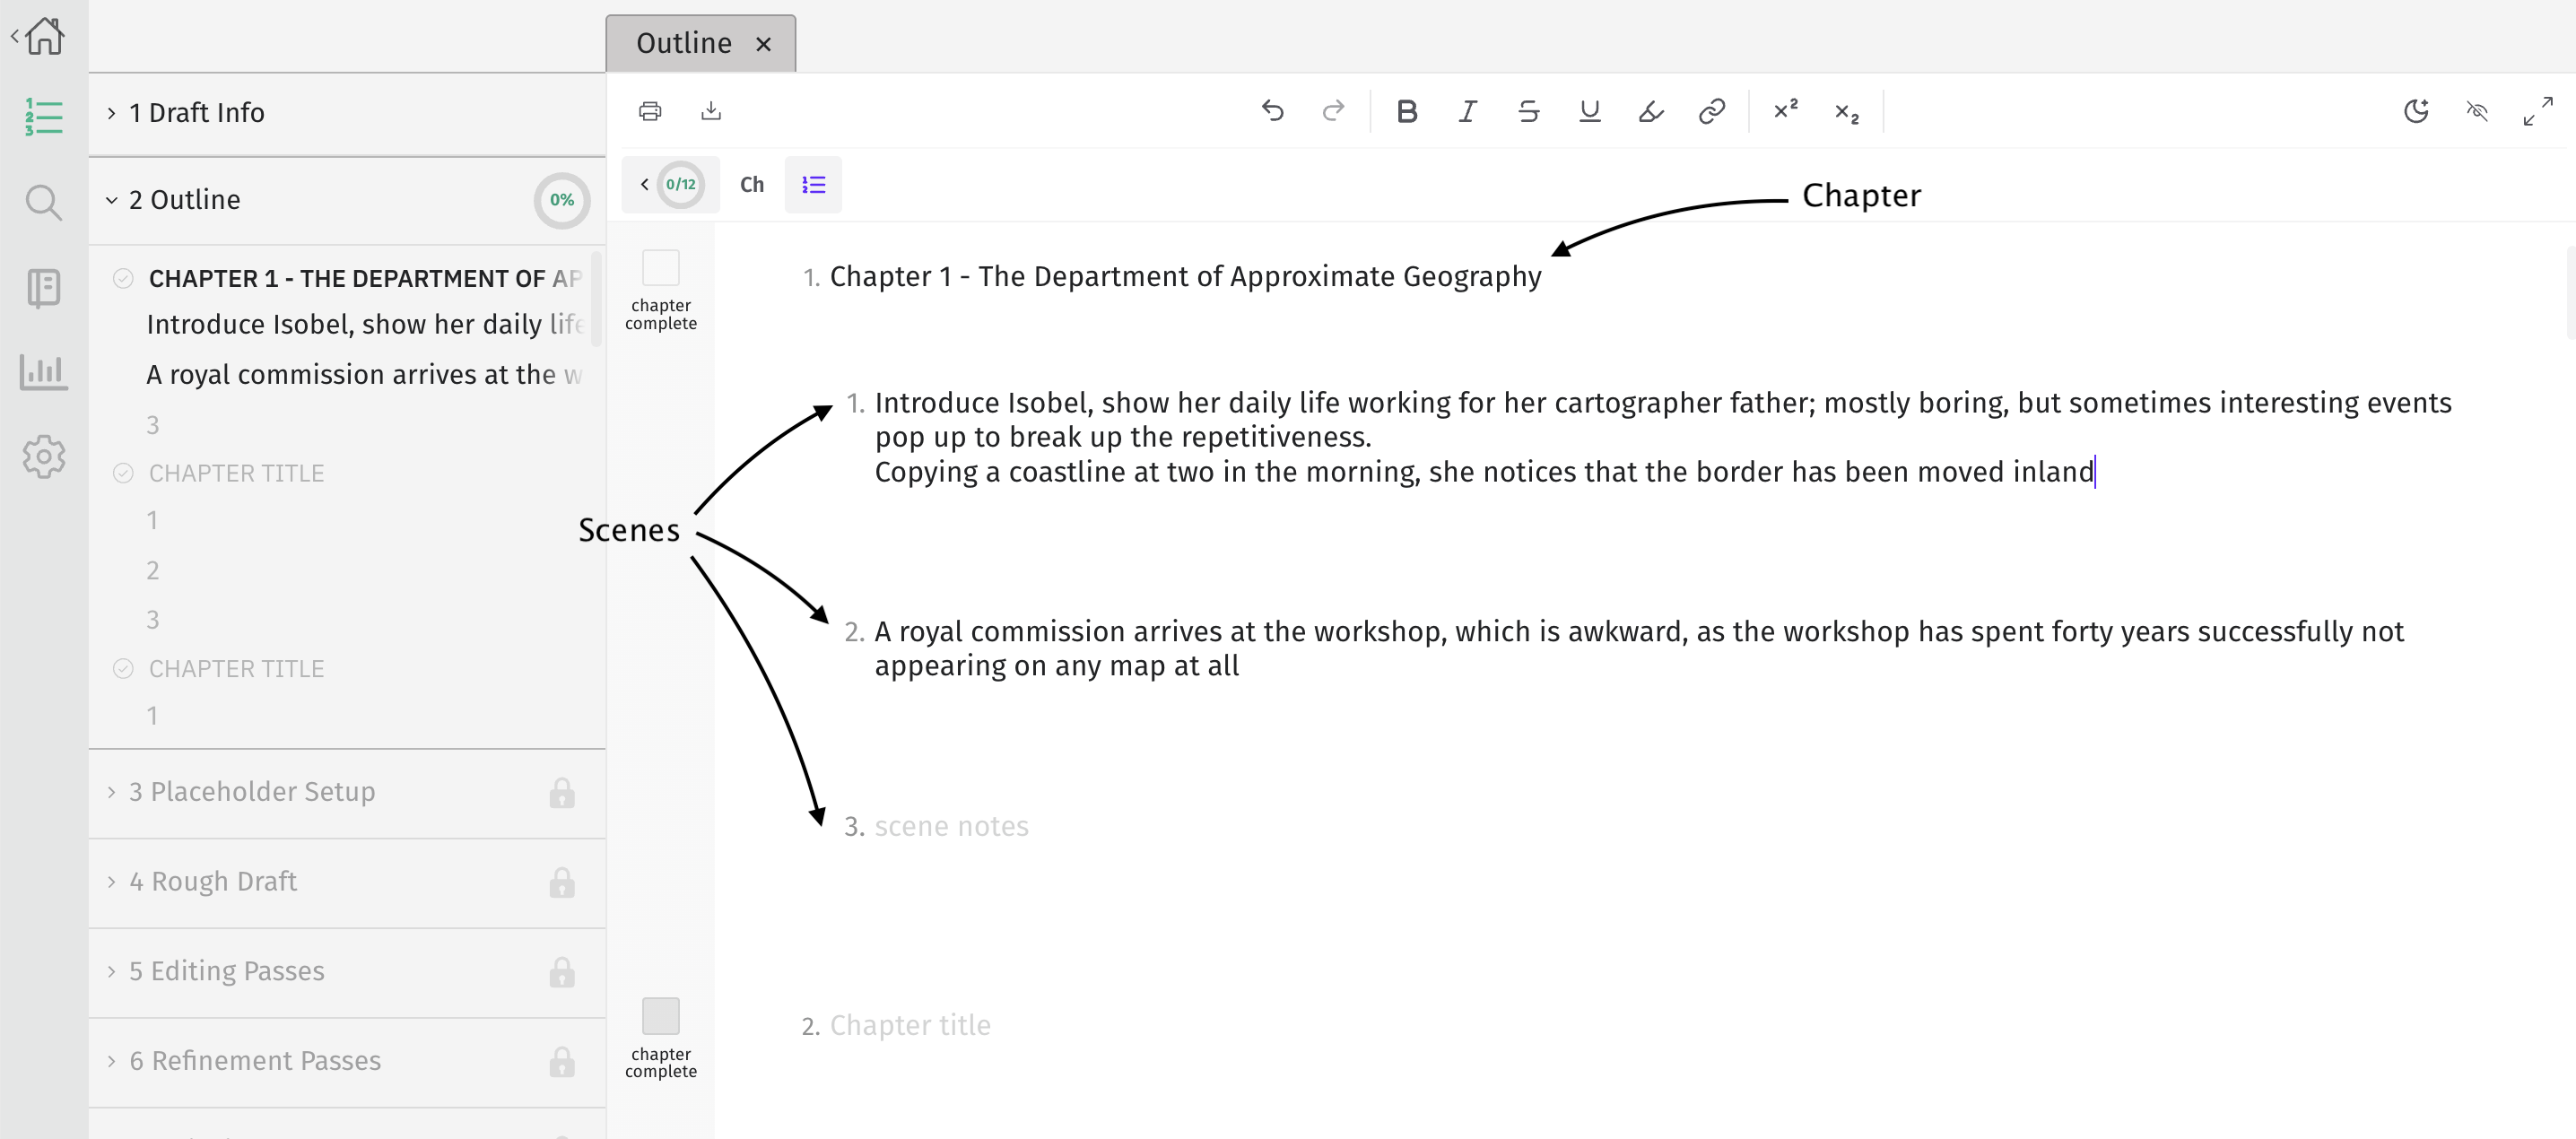Switch to the numbered list view button

point(813,185)
